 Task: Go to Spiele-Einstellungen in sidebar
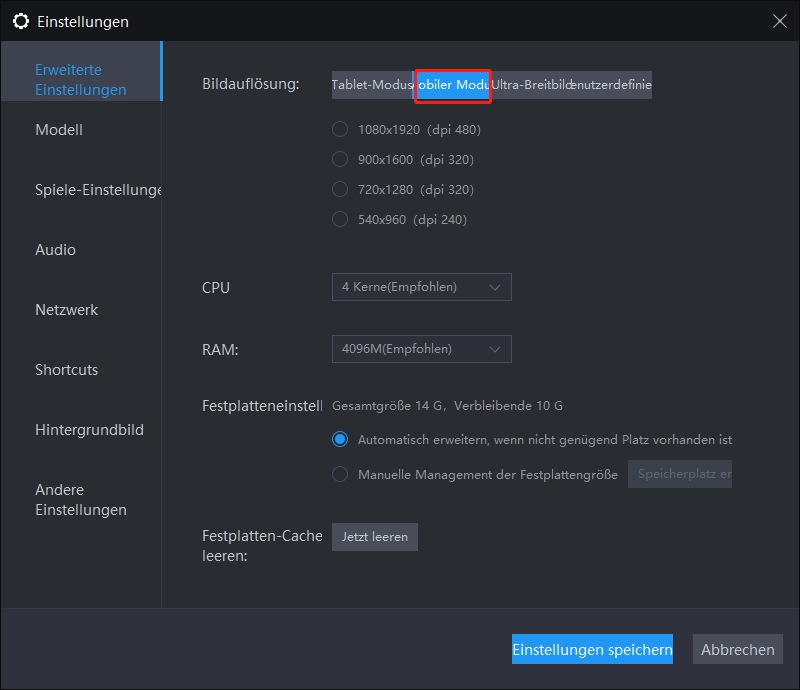tap(97, 190)
